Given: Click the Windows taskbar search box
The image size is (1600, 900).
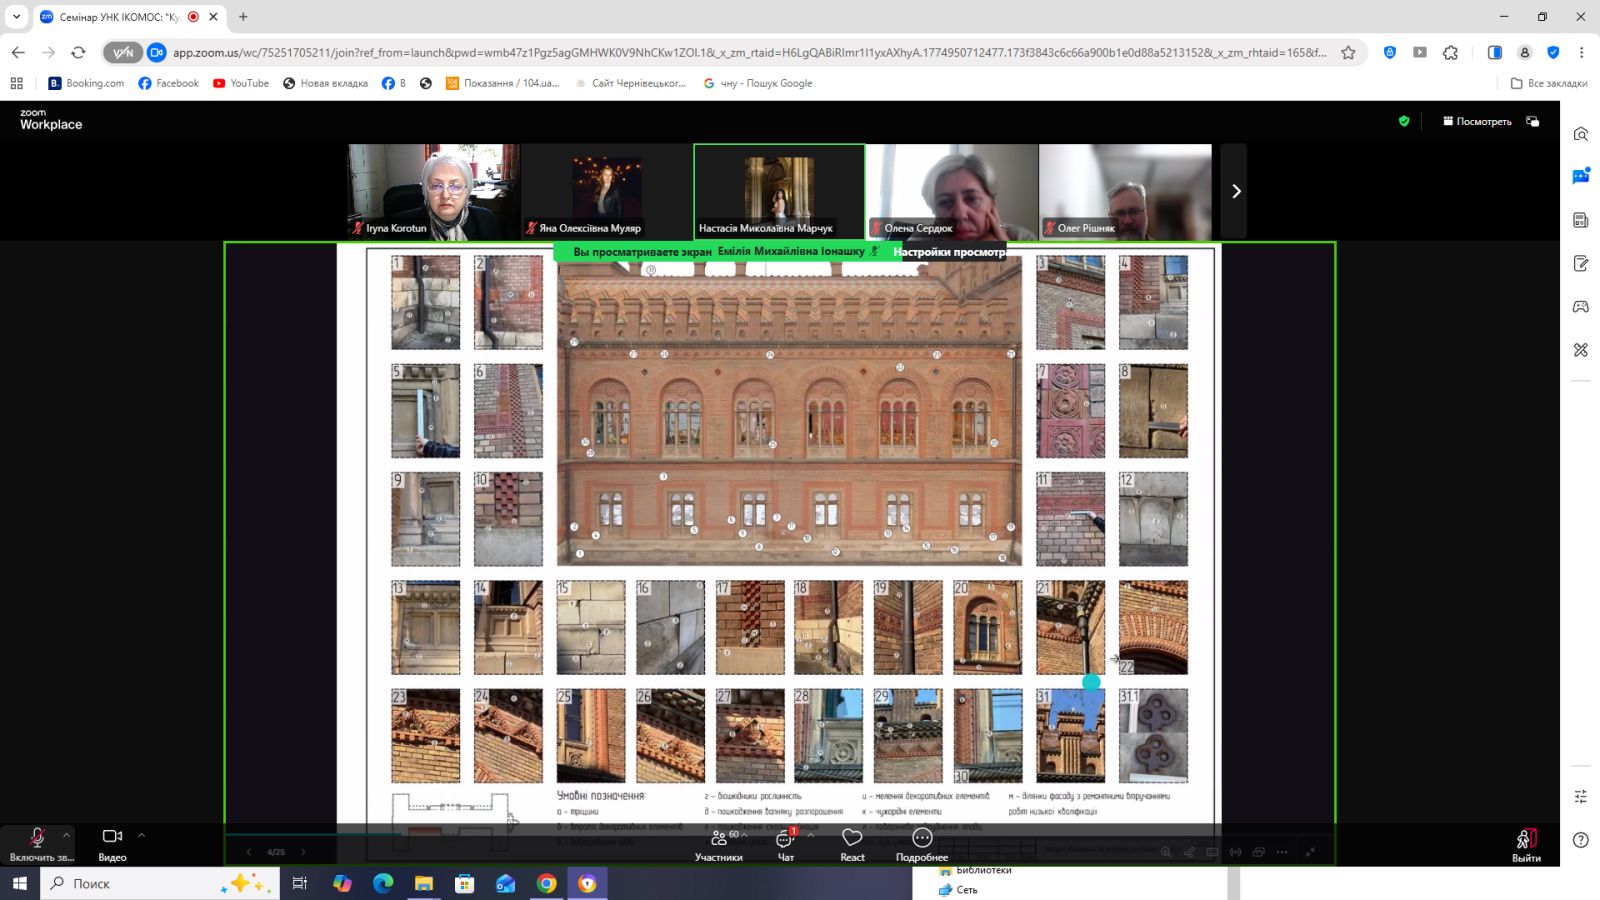Looking at the screenshot, I should [160, 883].
